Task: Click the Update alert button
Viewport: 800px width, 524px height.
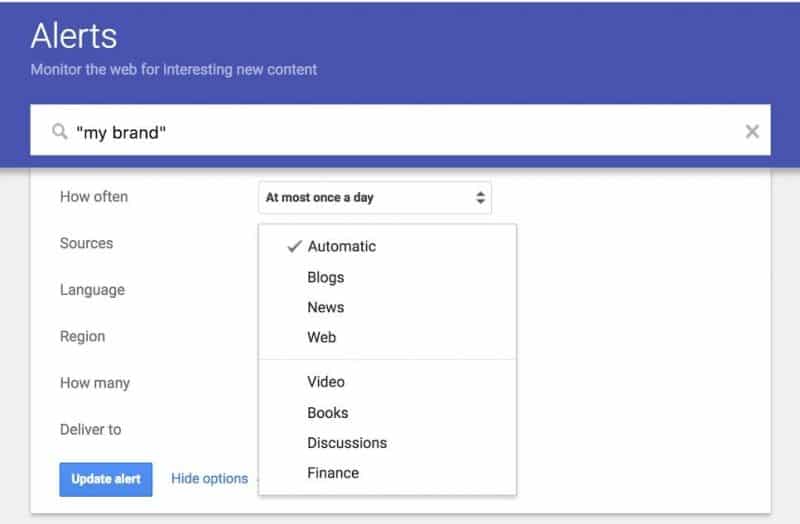Action: coord(106,479)
